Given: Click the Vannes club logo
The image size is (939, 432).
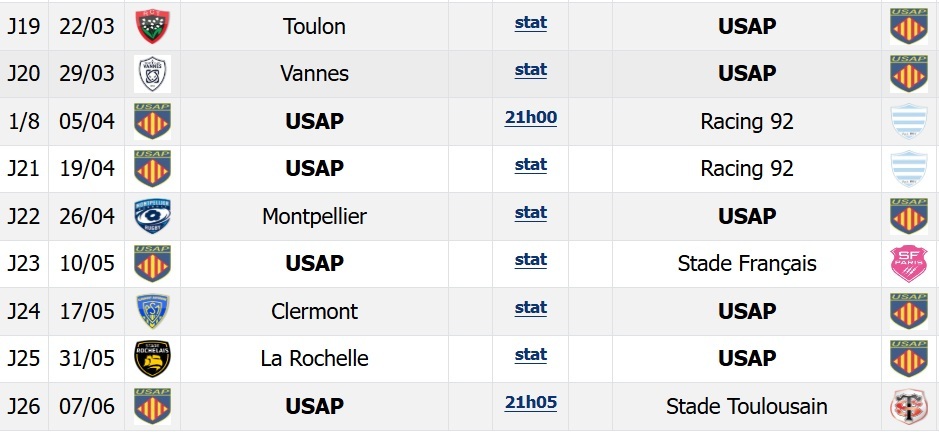Looking at the screenshot, I should (x=152, y=74).
